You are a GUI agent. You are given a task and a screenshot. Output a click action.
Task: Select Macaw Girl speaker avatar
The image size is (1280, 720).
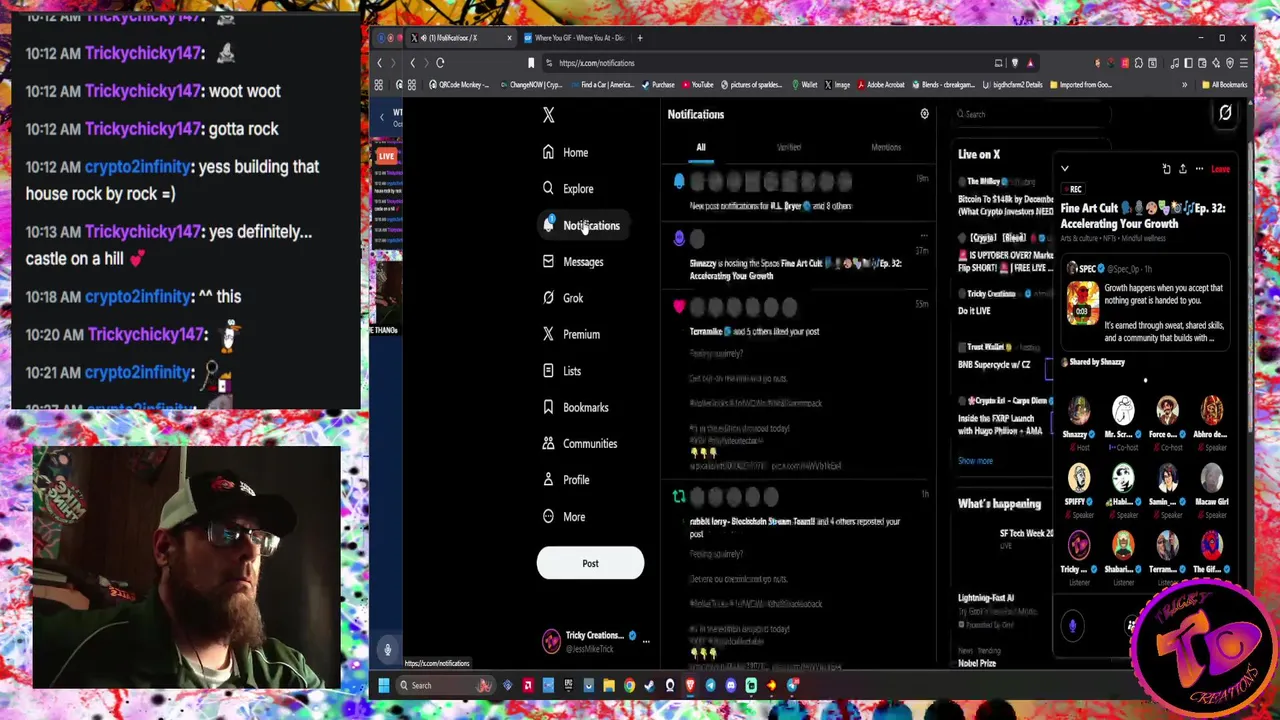1211,477
